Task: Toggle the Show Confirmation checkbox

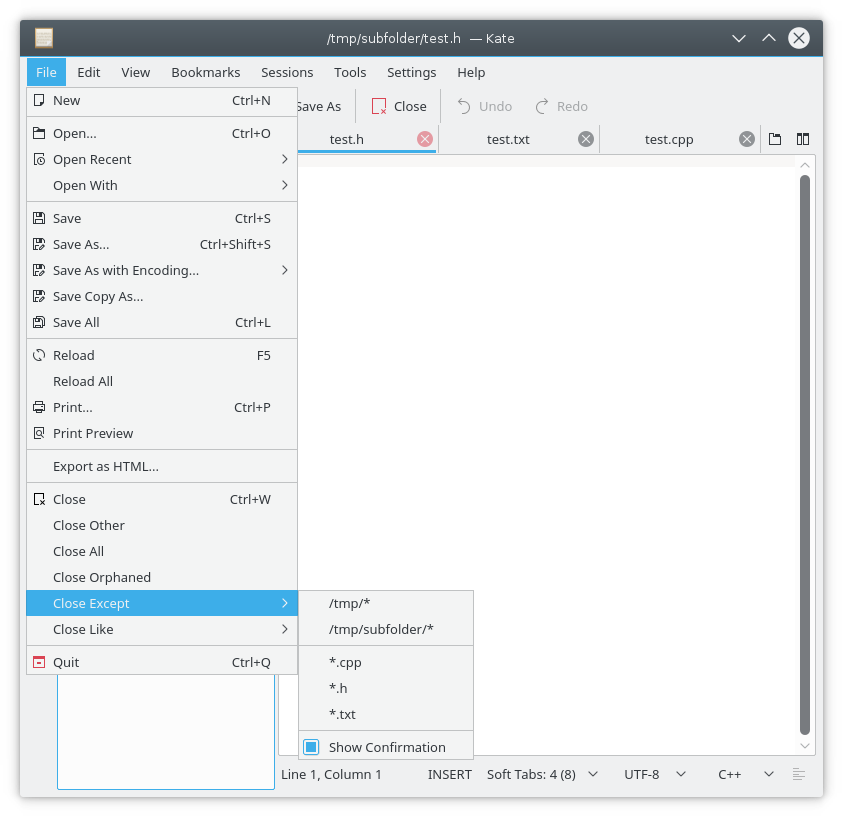Action: (311, 747)
